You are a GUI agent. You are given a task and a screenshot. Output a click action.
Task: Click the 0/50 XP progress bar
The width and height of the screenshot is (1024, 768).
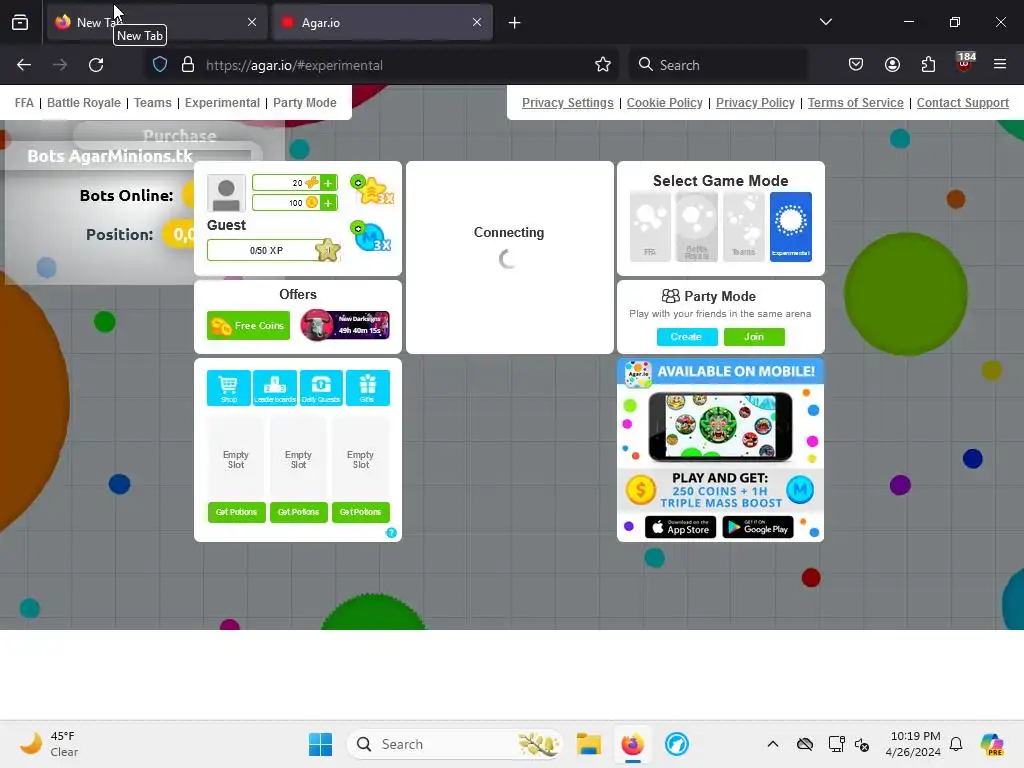tap(266, 250)
